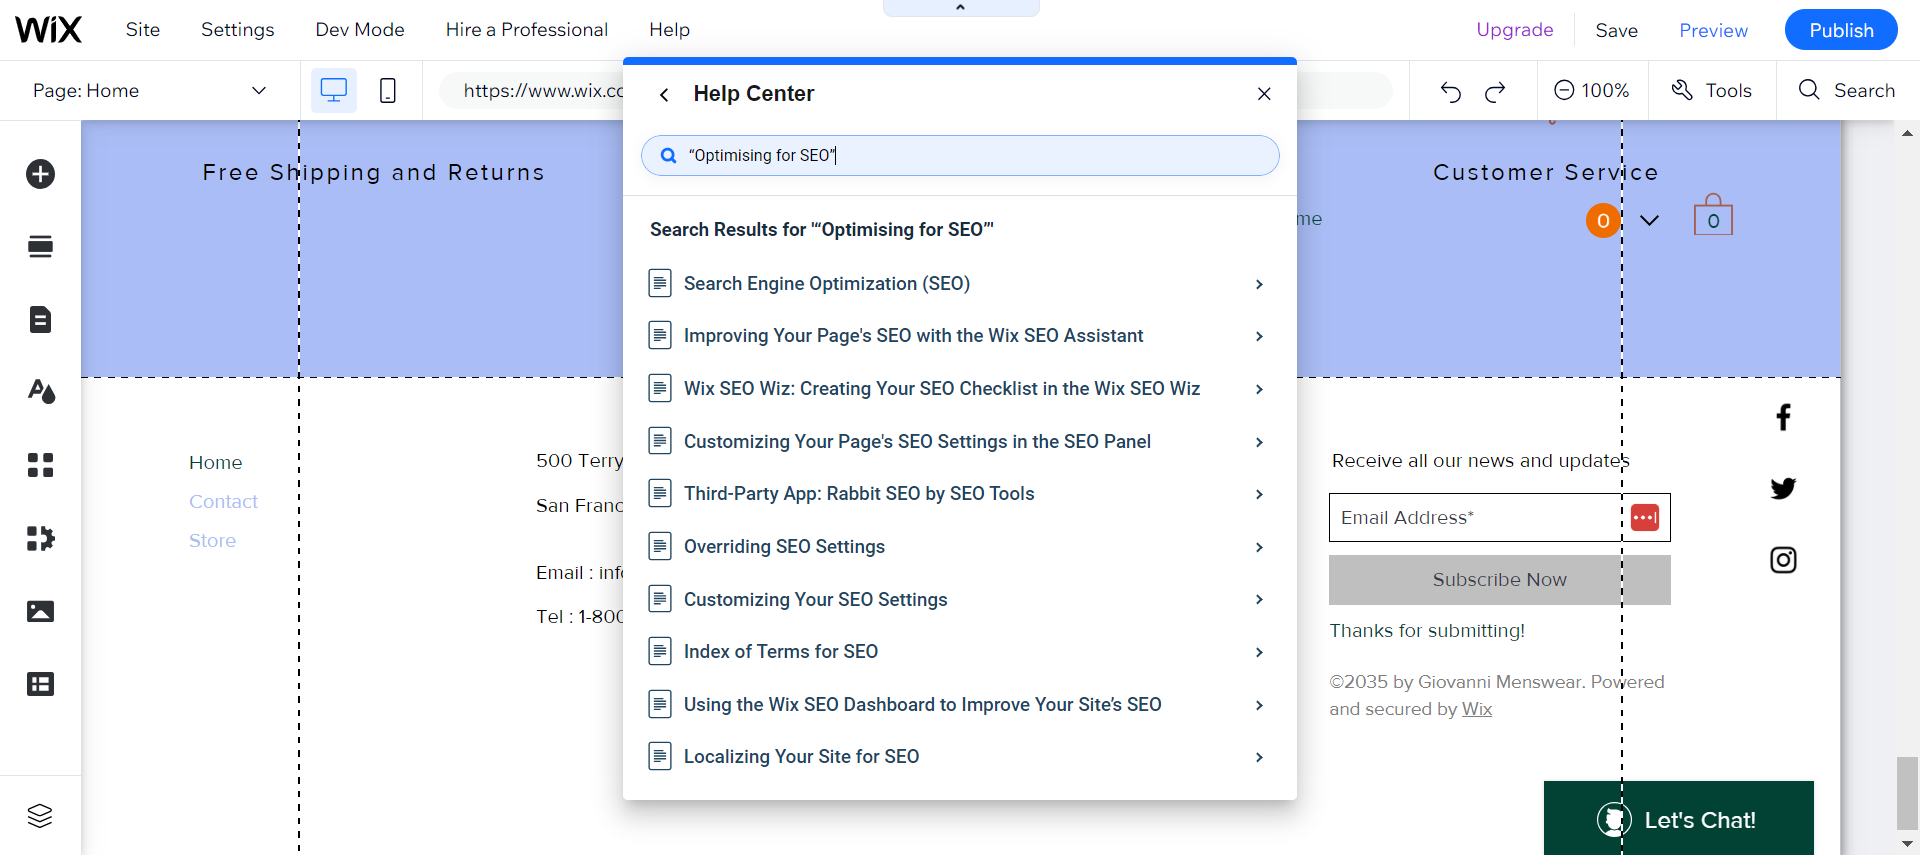Viewport: 1920px width, 855px height.
Task: Click the Wix footer link
Action: pos(1477,709)
